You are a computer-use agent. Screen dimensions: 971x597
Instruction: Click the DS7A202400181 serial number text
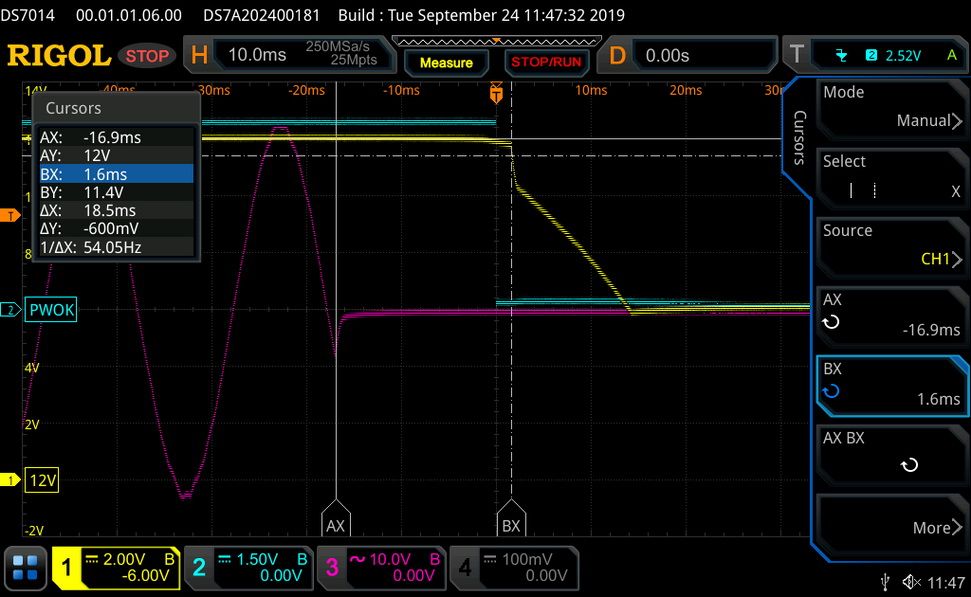tap(261, 15)
